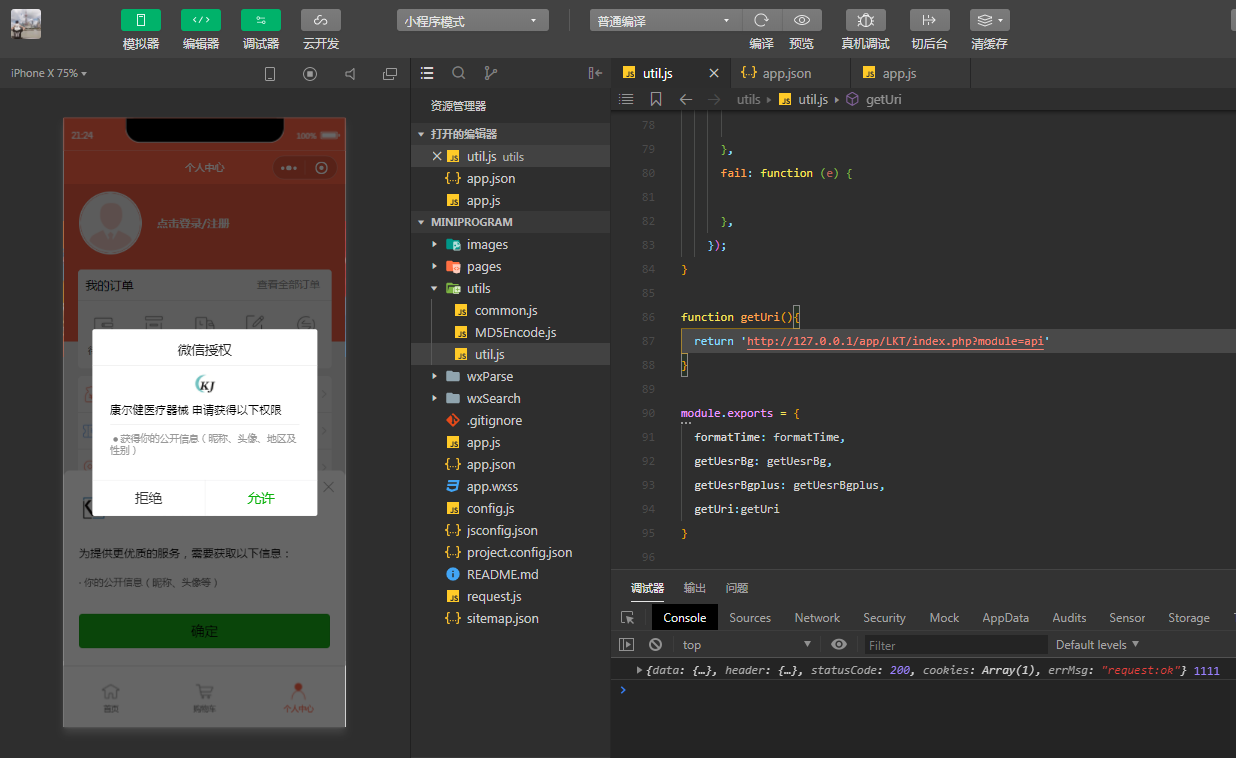
Task: Switch to the AppData devtools tab
Action: (x=1006, y=618)
